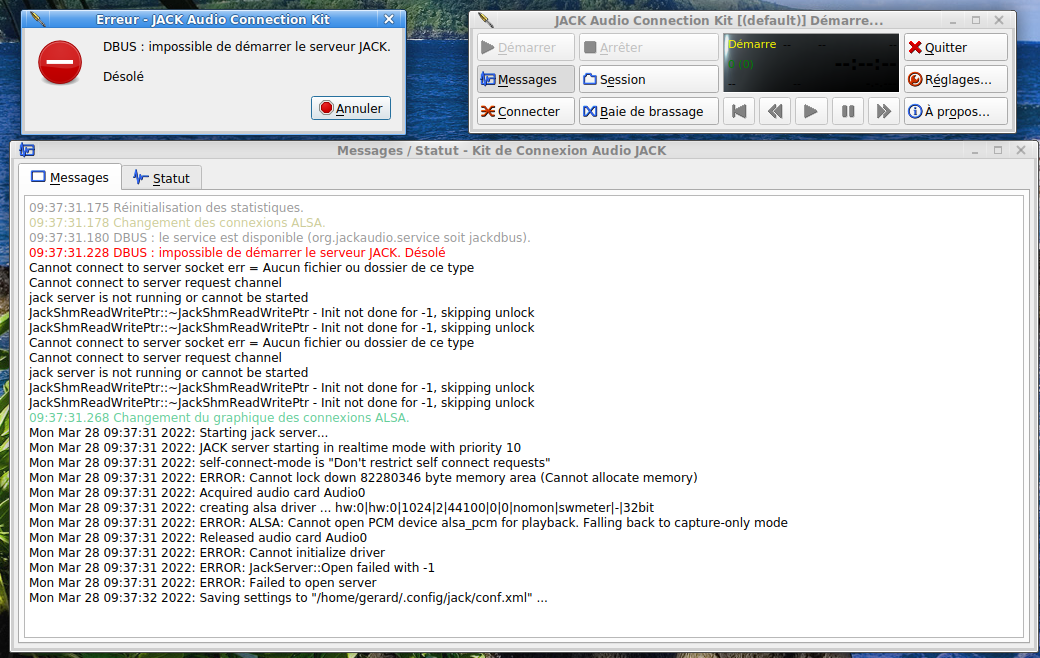Click the Erreur dialog title bar icon
Viewport: 1040px width, 658px height.
tap(37, 19)
